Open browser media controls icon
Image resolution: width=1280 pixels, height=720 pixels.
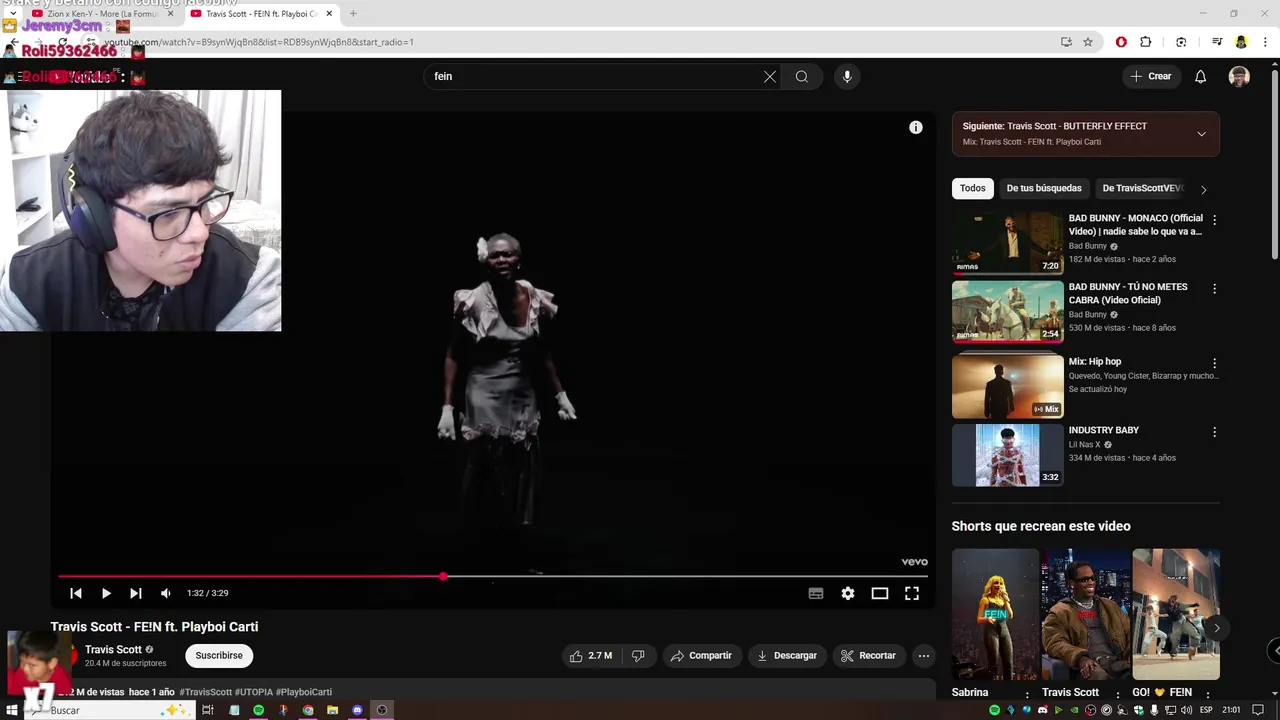coord(1217,42)
